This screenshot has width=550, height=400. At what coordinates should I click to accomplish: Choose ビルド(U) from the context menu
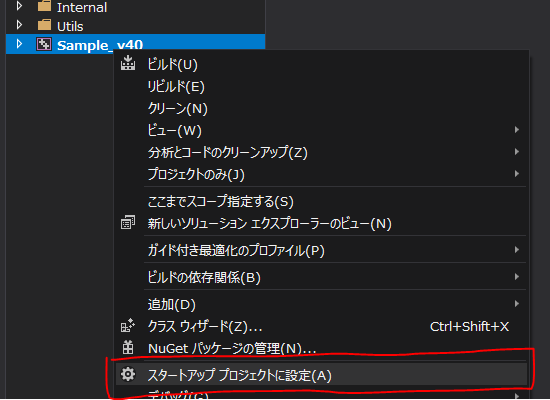(x=321, y=64)
